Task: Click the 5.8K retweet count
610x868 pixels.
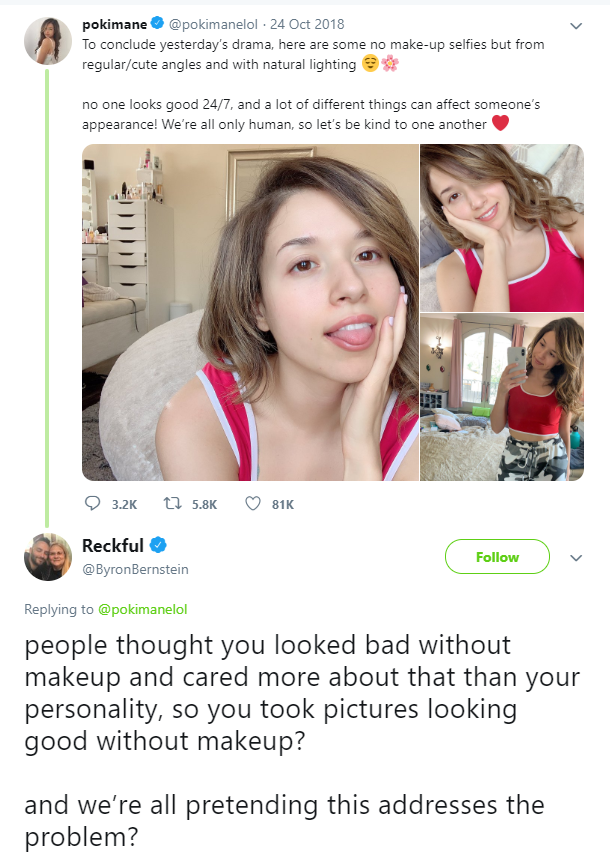Action: [x=203, y=505]
